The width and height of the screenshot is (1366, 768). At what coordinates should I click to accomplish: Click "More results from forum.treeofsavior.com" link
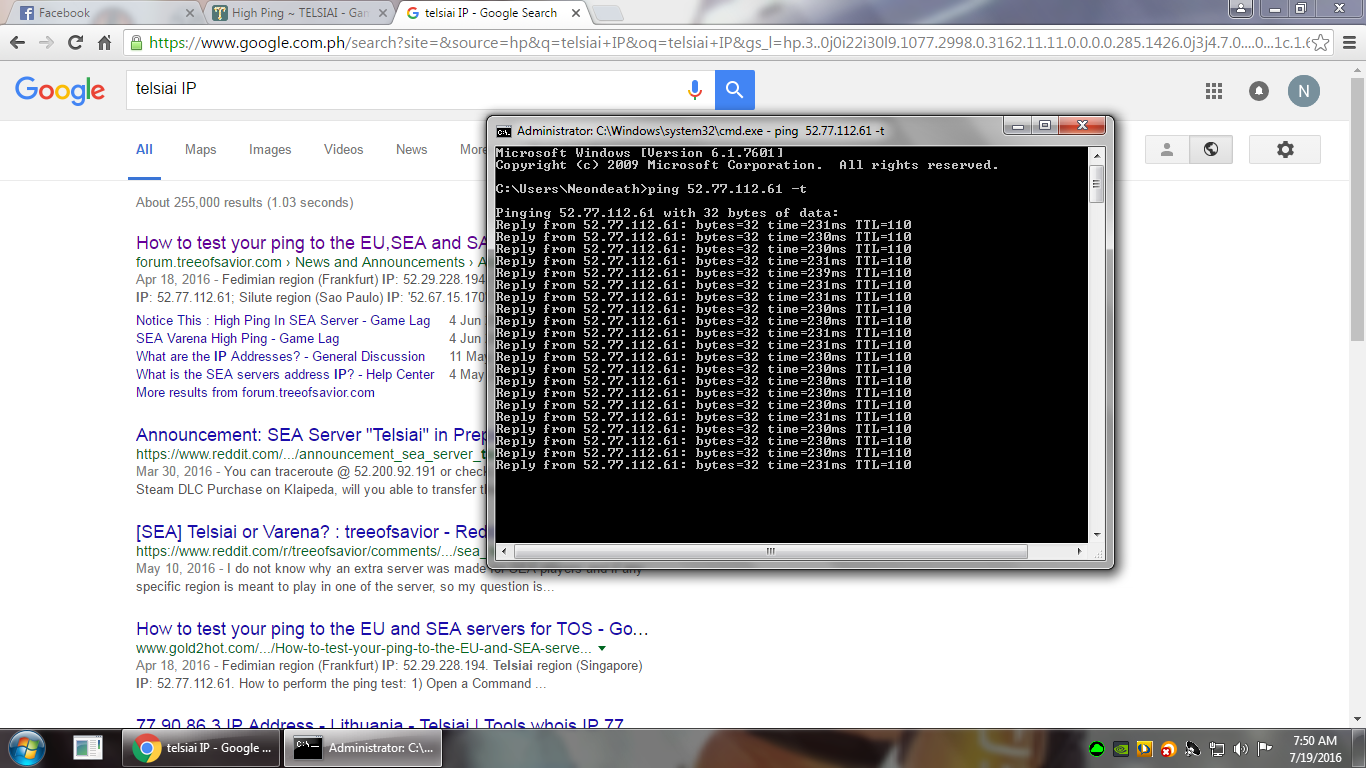click(x=255, y=392)
